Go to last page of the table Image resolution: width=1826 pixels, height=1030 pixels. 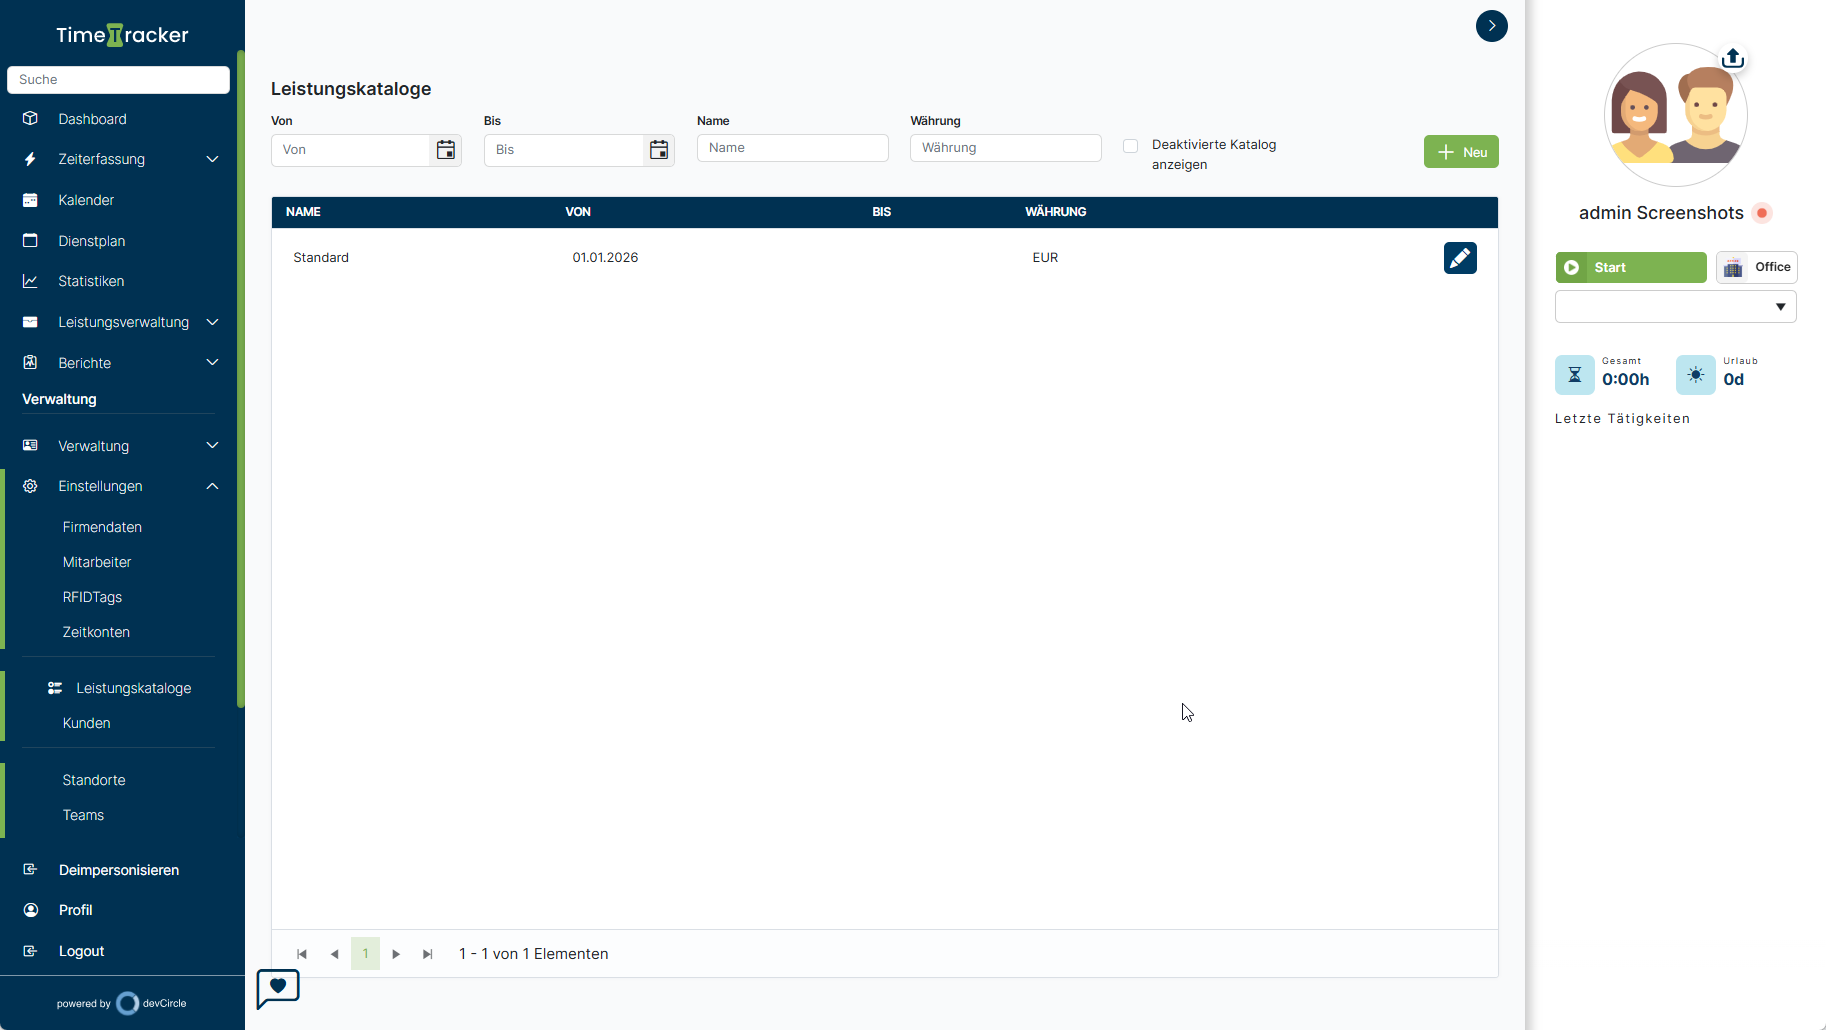(428, 954)
